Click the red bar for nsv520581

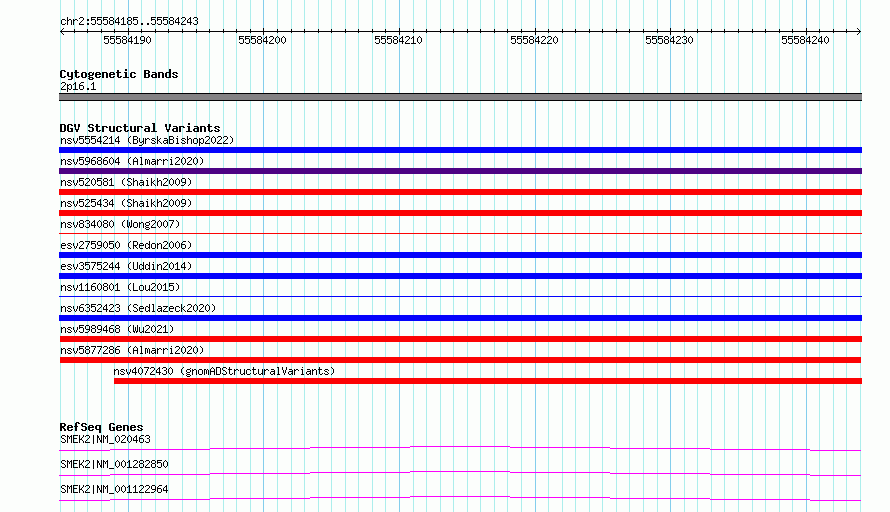[460, 192]
